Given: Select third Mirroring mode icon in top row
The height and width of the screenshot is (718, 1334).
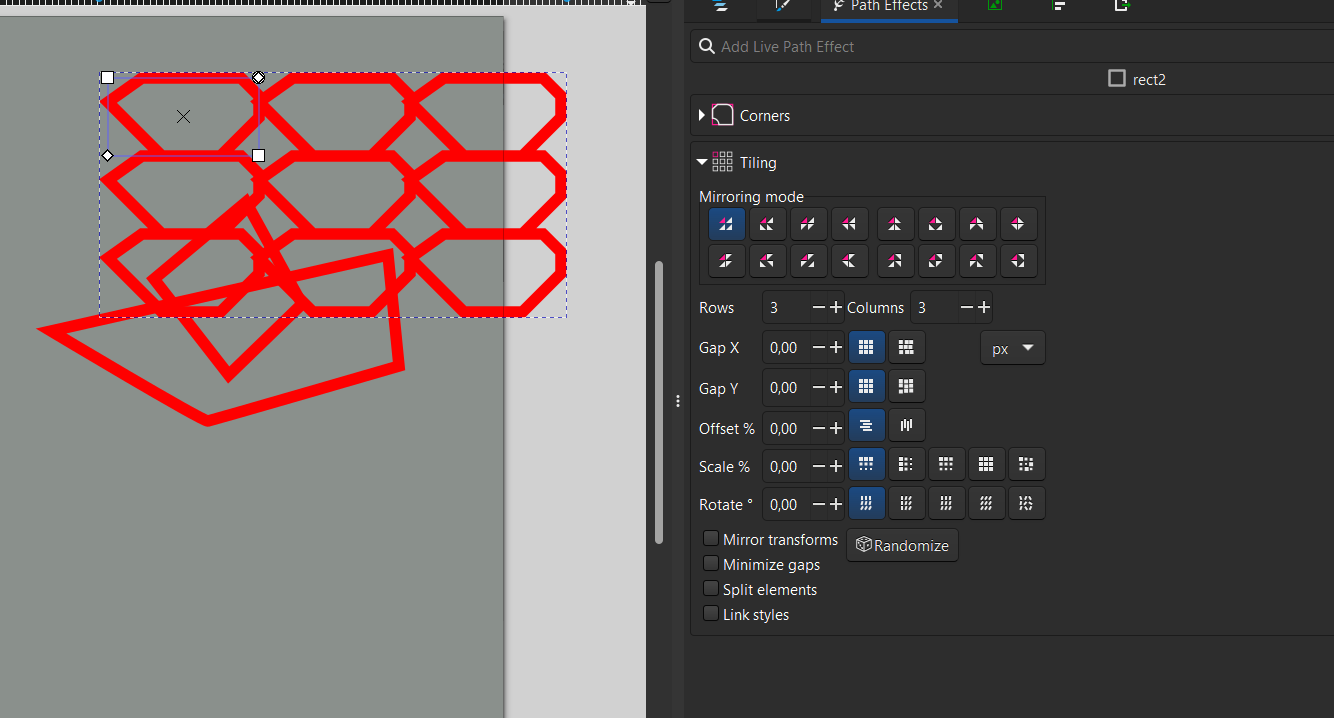Looking at the screenshot, I should click(x=808, y=224).
